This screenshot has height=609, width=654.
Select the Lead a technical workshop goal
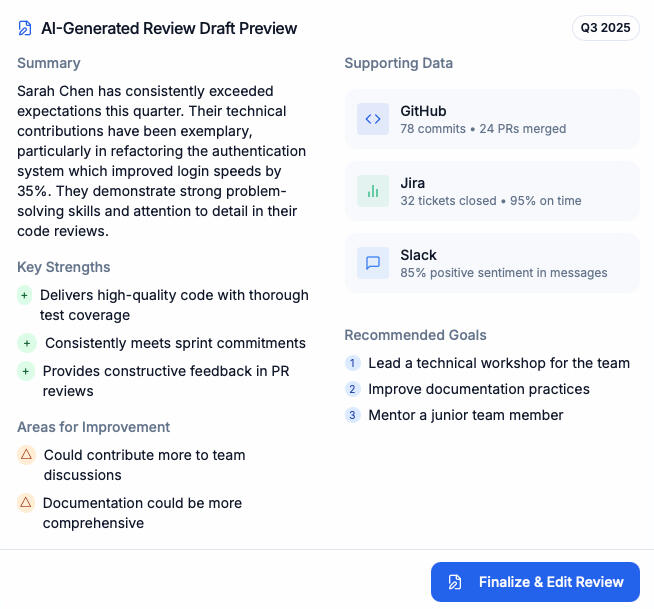499,363
